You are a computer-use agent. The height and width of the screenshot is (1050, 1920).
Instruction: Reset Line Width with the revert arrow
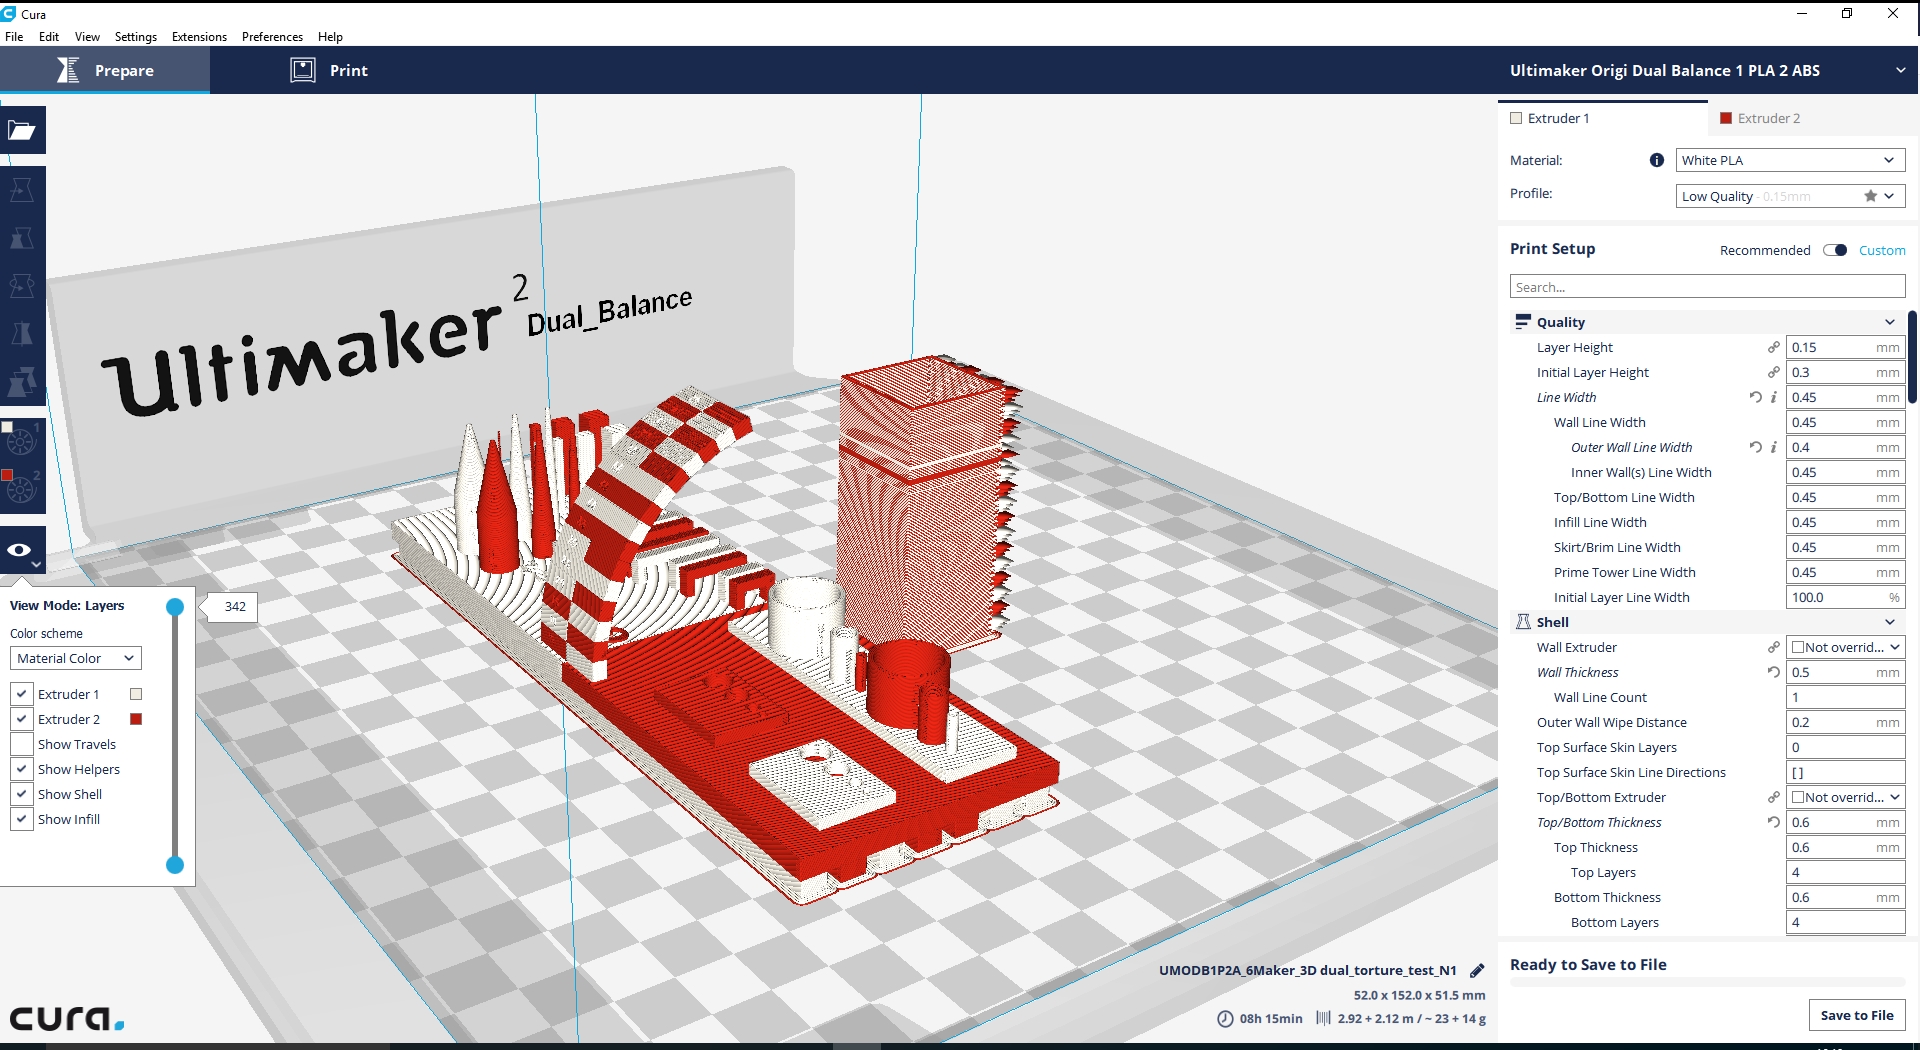coord(1755,397)
